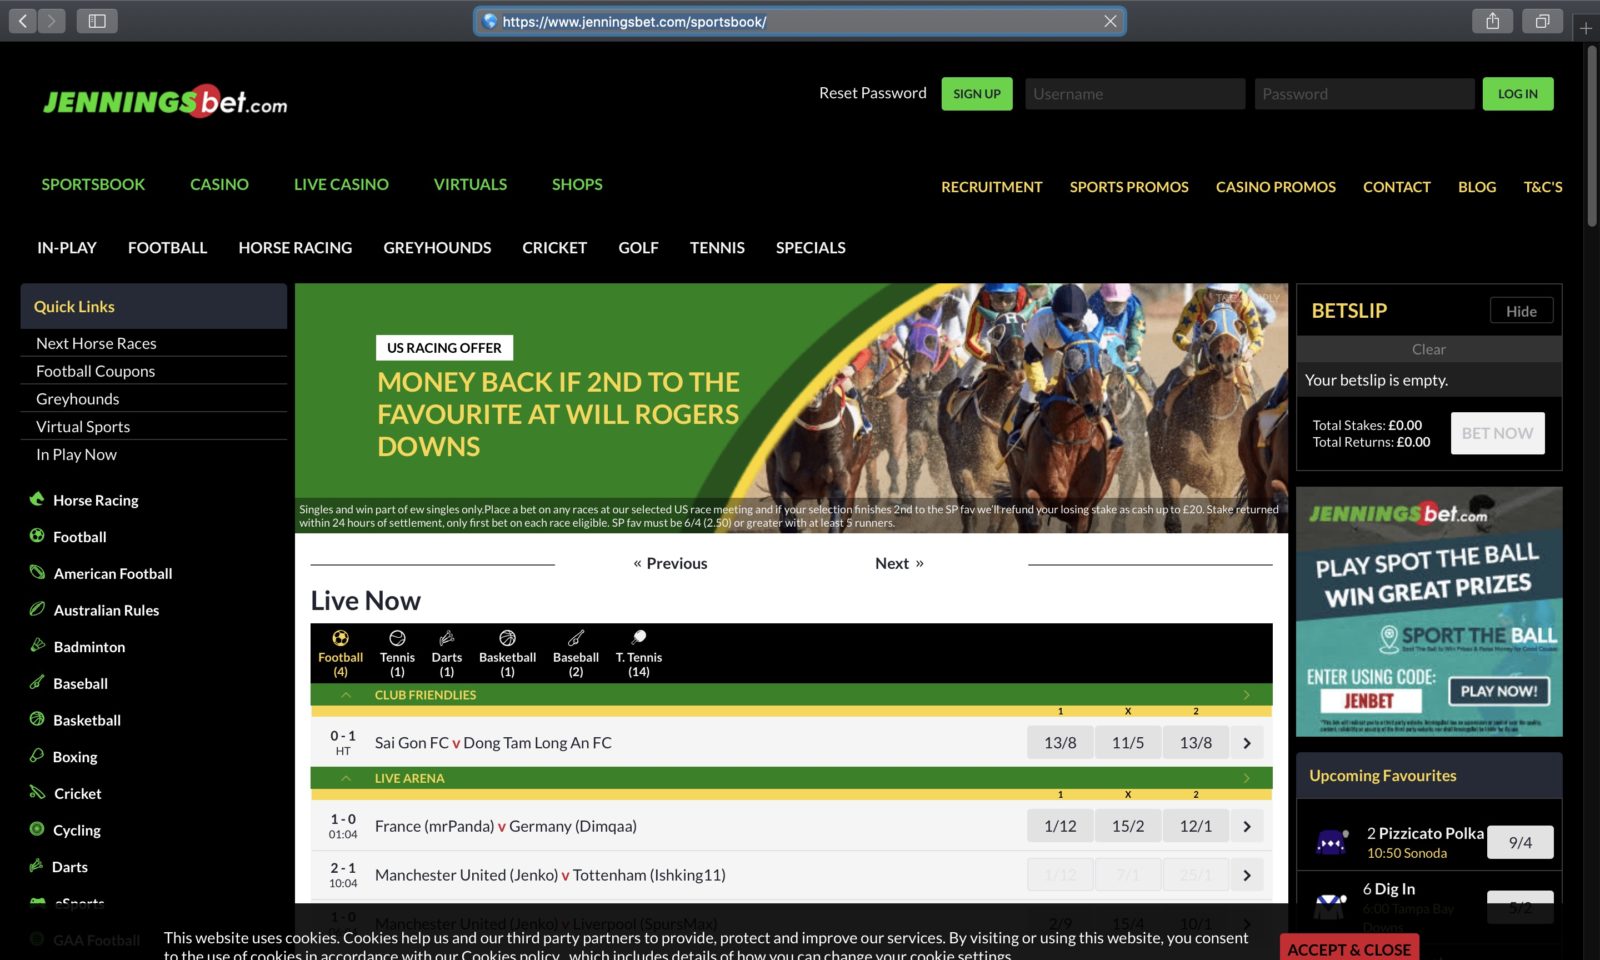Open the CASINO menu item
Screen dimensions: 1600x960
[x=218, y=184]
